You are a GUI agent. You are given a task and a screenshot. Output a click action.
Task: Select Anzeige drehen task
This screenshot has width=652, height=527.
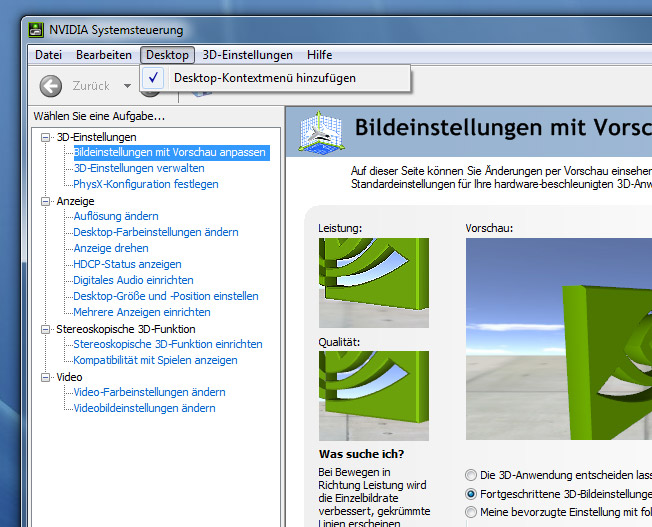click(111, 248)
